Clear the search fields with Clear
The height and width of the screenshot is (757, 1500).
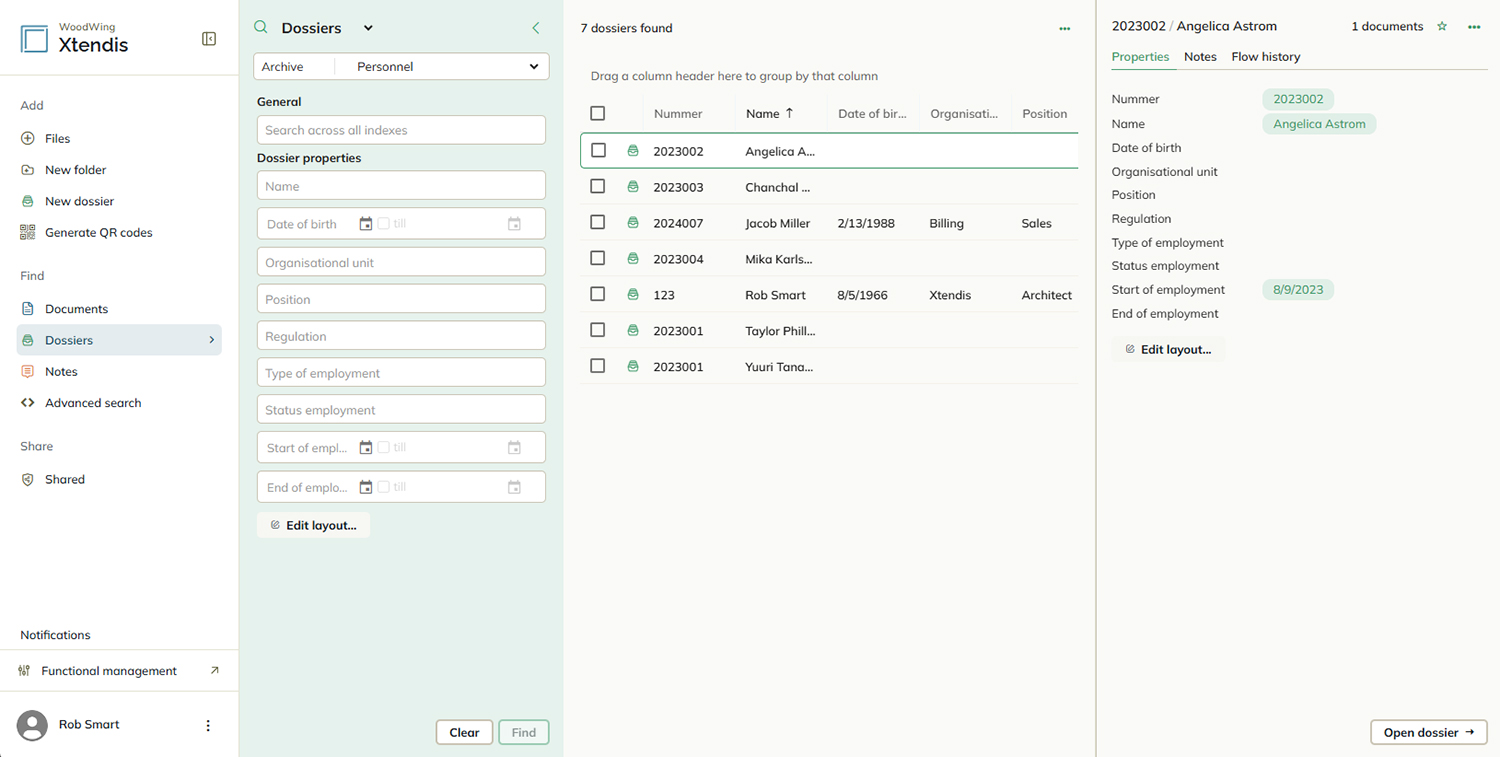click(464, 732)
